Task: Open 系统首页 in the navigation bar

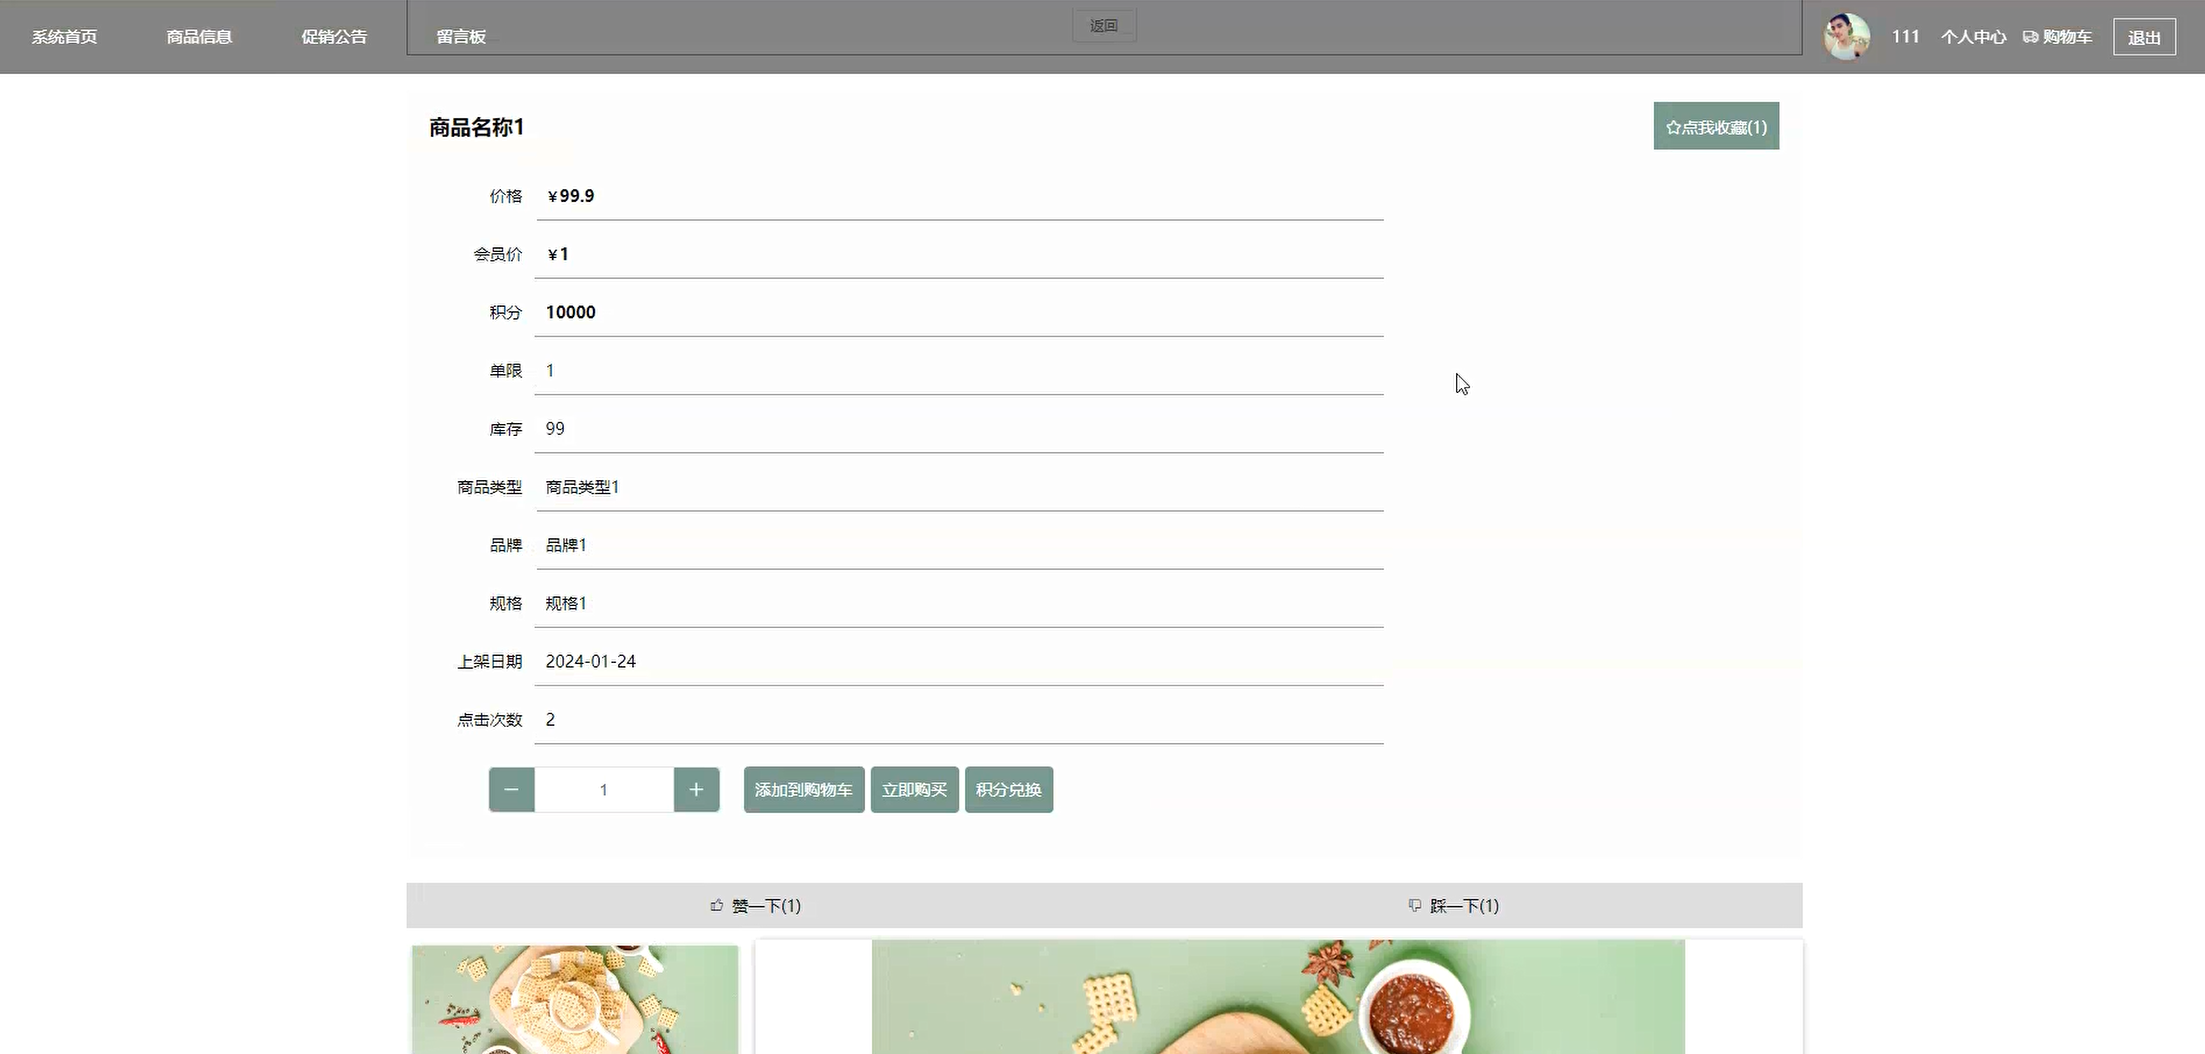Action: pos(64,37)
